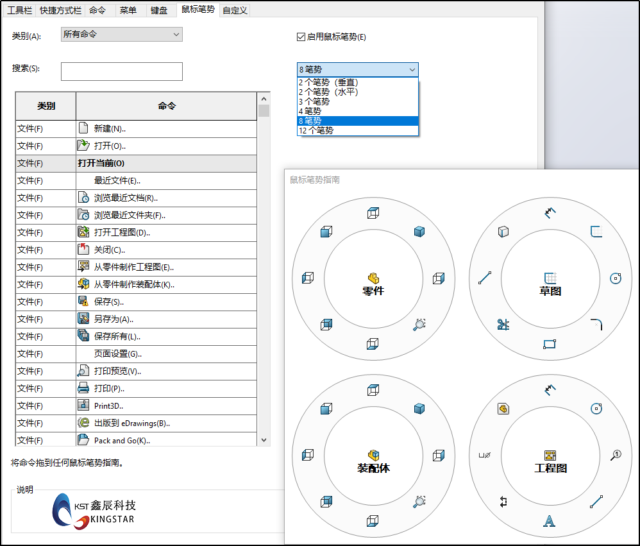Click the rebuild arrows icon in 工程图 wheel
640x546 pixels.
pos(503,502)
